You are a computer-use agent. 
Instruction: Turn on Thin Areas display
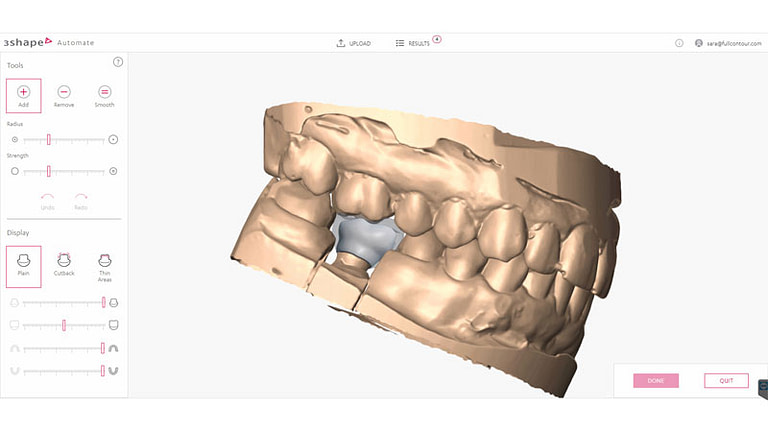pyautogui.click(x=104, y=264)
